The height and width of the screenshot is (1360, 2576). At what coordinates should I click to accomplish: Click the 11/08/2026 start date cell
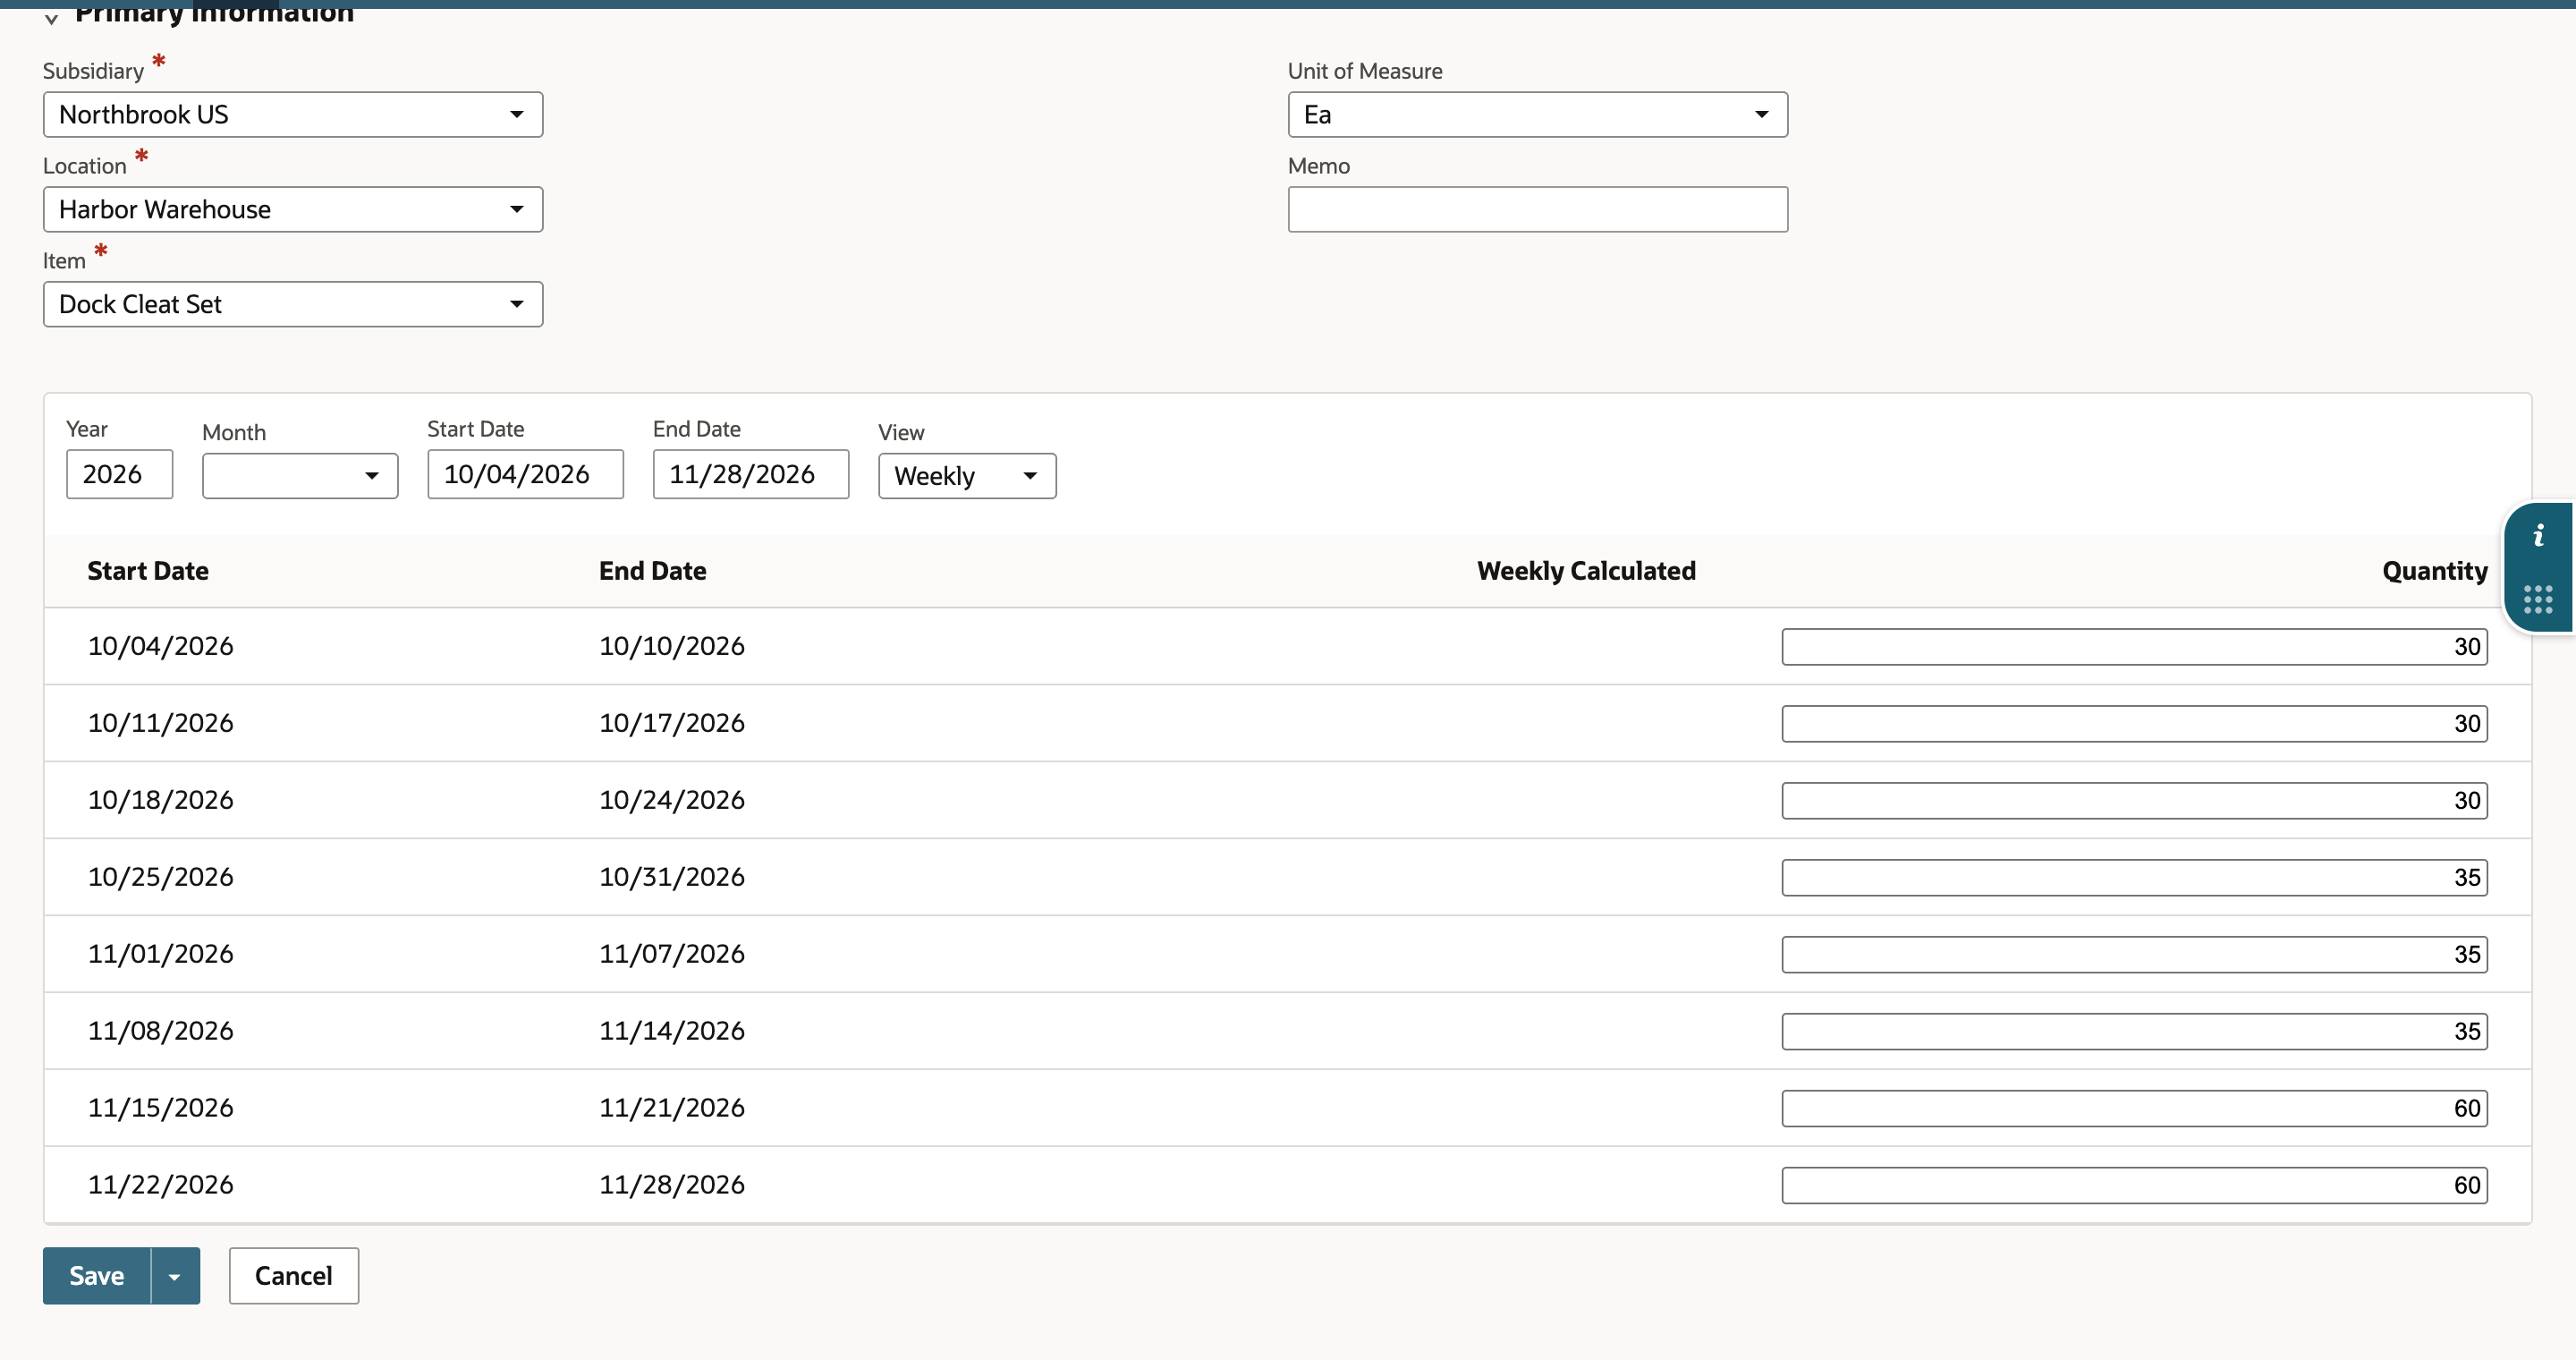160,1031
